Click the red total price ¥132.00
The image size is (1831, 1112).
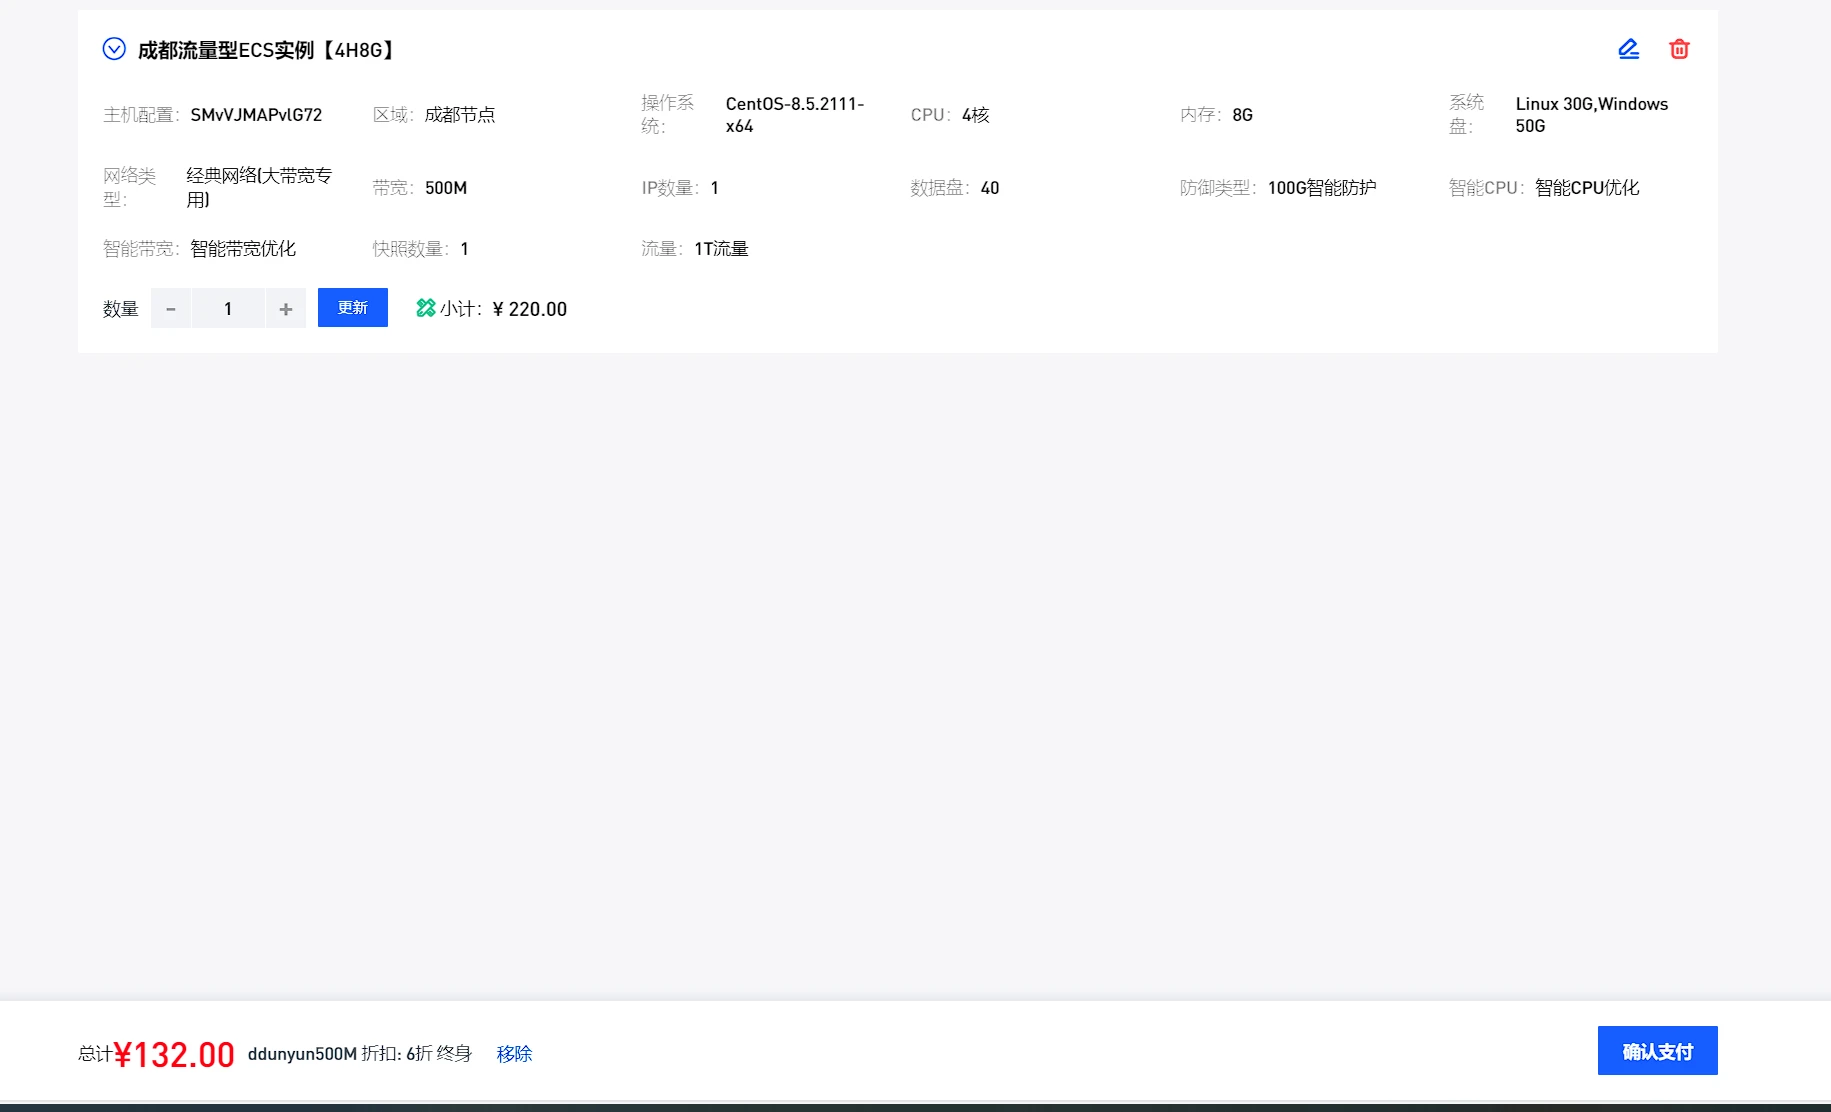click(x=174, y=1054)
